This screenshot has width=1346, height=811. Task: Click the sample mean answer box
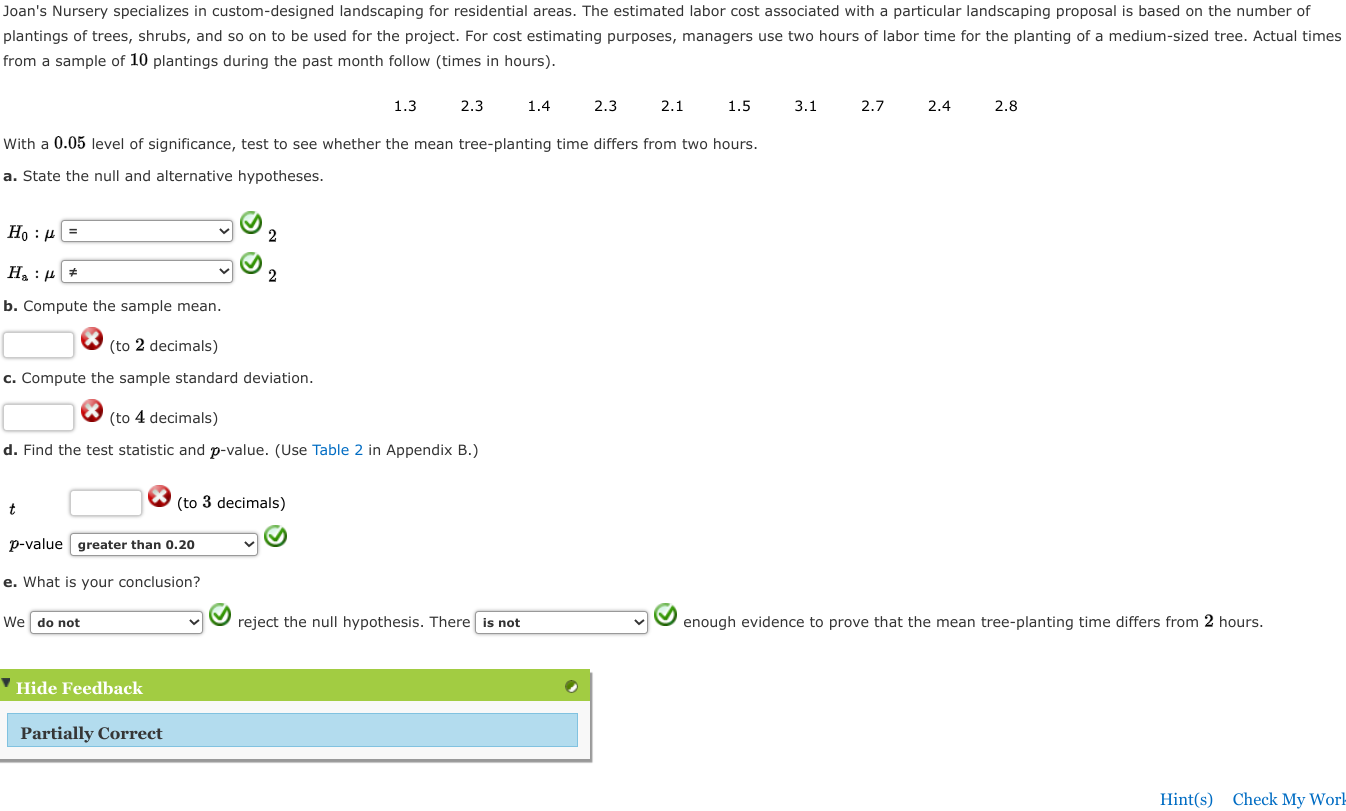pyautogui.click(x=38, y=344)
